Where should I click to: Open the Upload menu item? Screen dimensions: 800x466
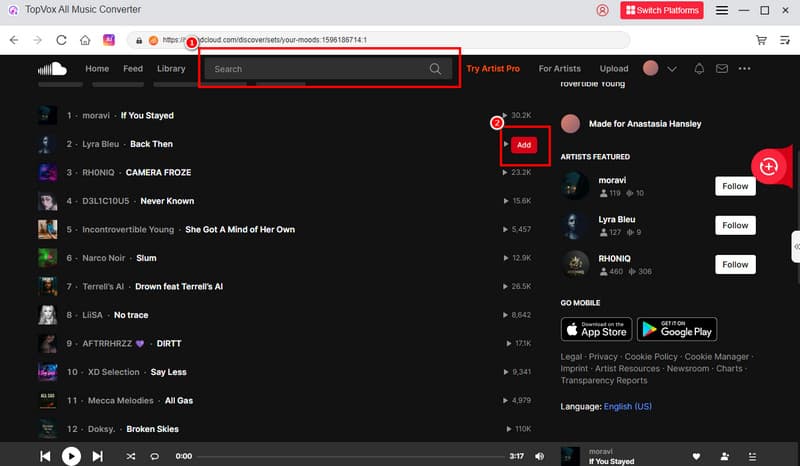point(614,68)
